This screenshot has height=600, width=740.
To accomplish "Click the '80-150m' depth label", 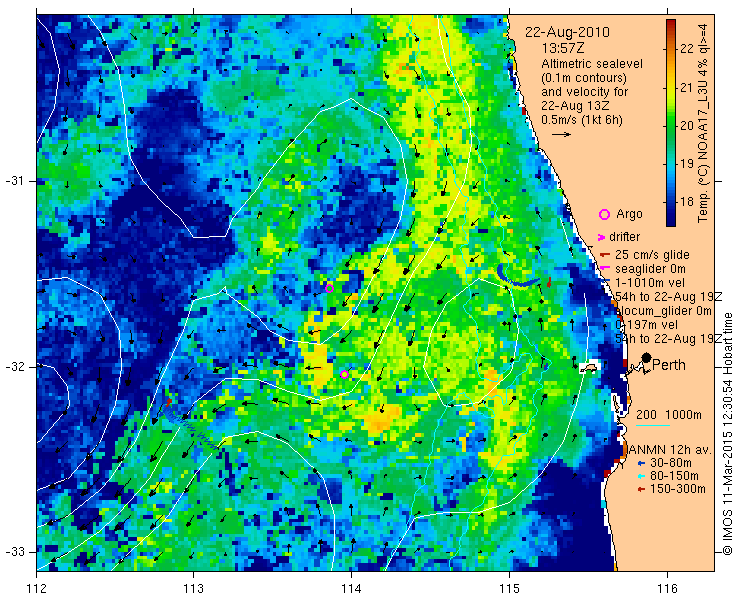I will click(x=674, y=476).
